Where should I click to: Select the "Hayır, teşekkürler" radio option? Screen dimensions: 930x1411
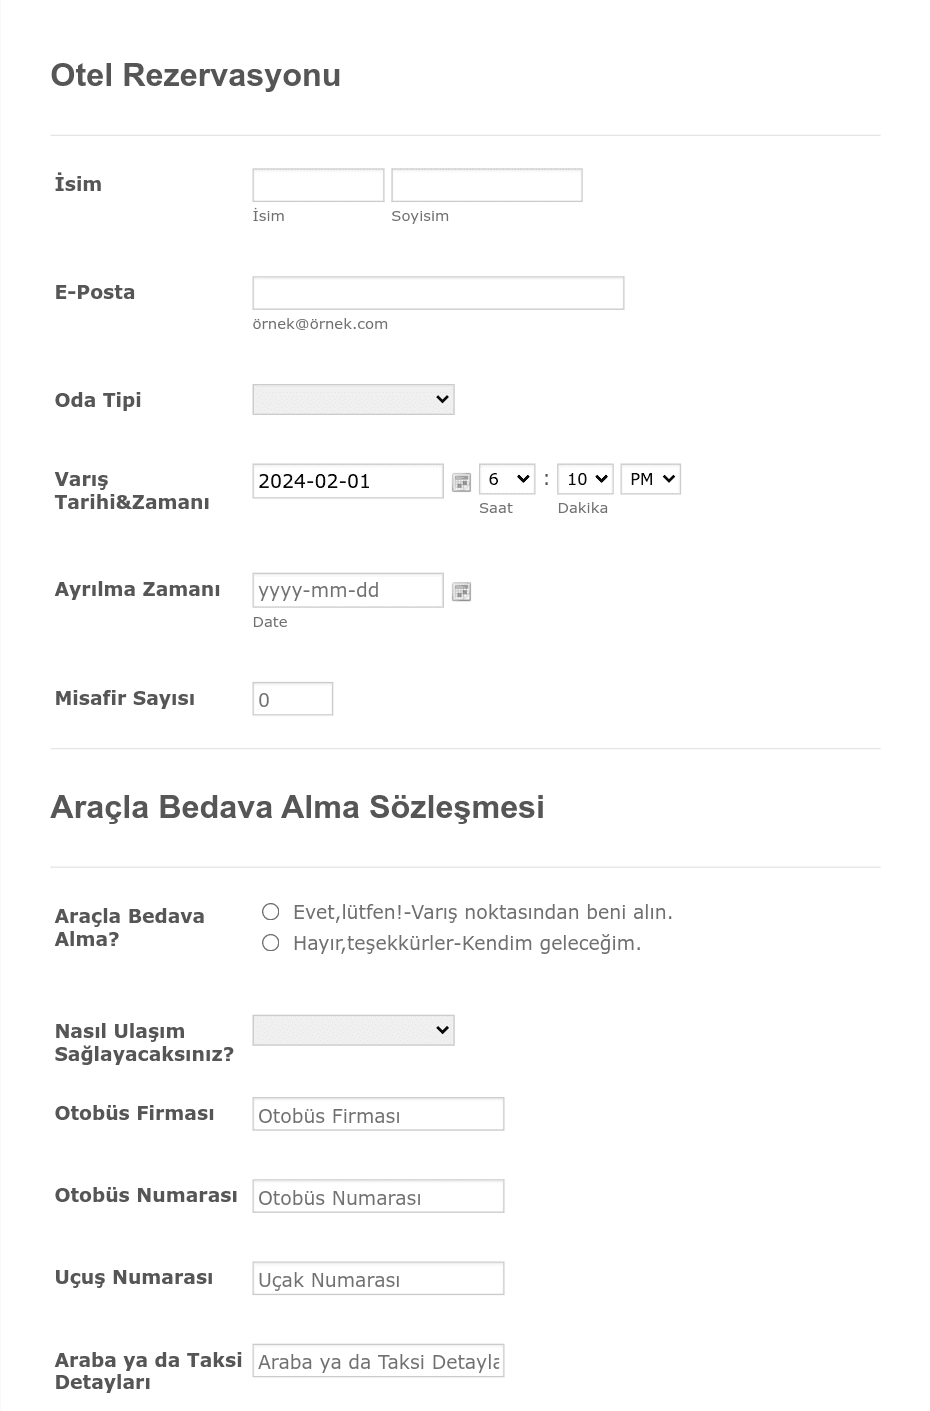pyautogui.click(x=270, y=943)
